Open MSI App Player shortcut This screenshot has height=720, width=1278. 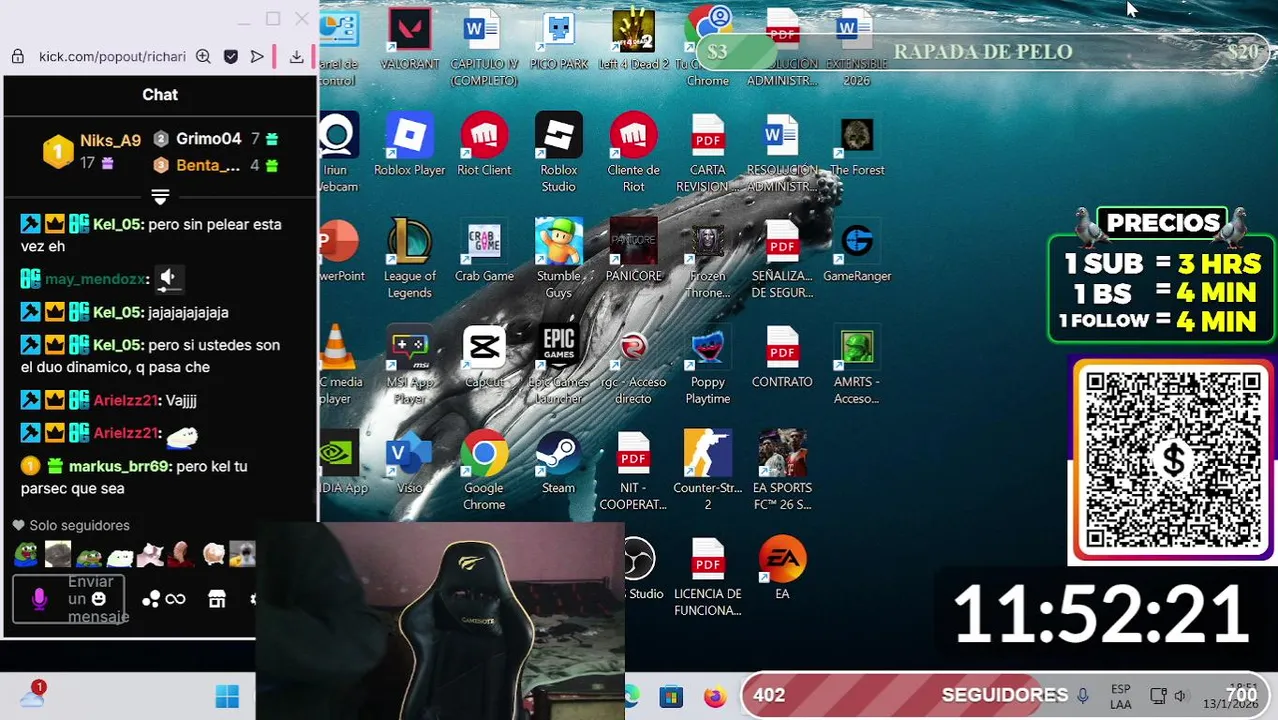click(x=409, y=366)
